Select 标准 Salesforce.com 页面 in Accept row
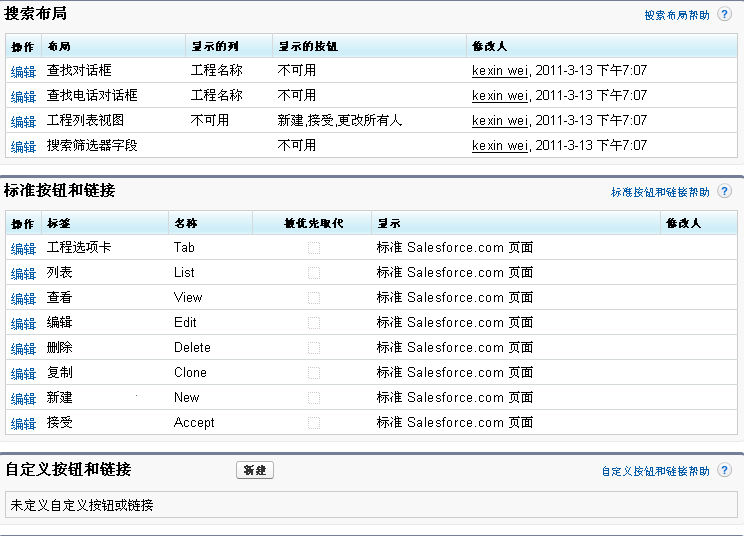 [455, 422]
